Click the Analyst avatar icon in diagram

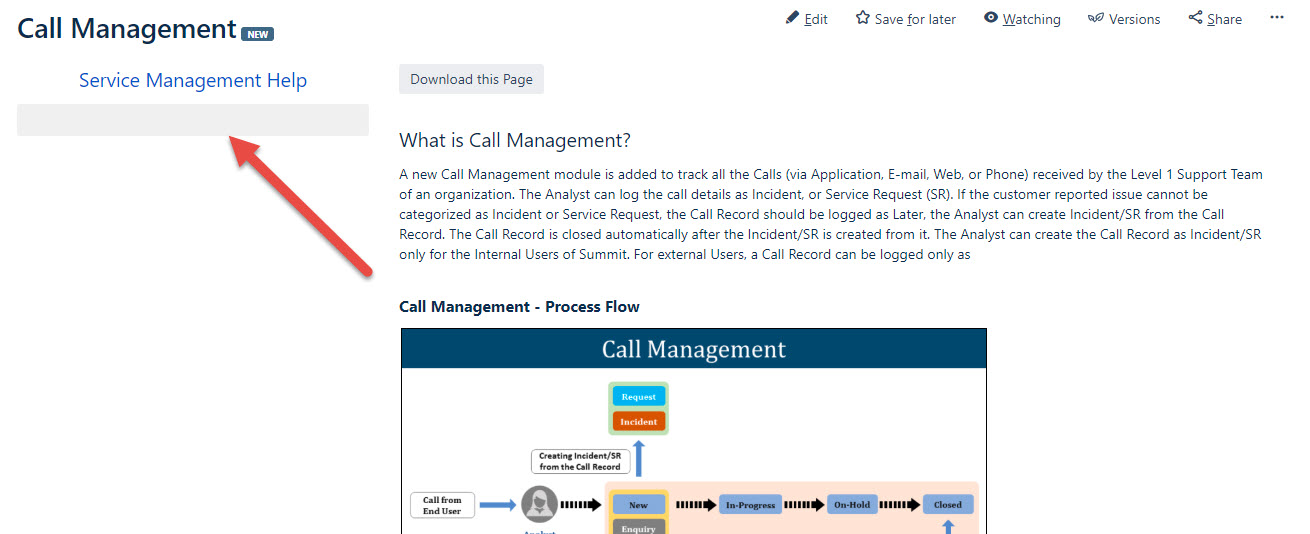point(540,505)
